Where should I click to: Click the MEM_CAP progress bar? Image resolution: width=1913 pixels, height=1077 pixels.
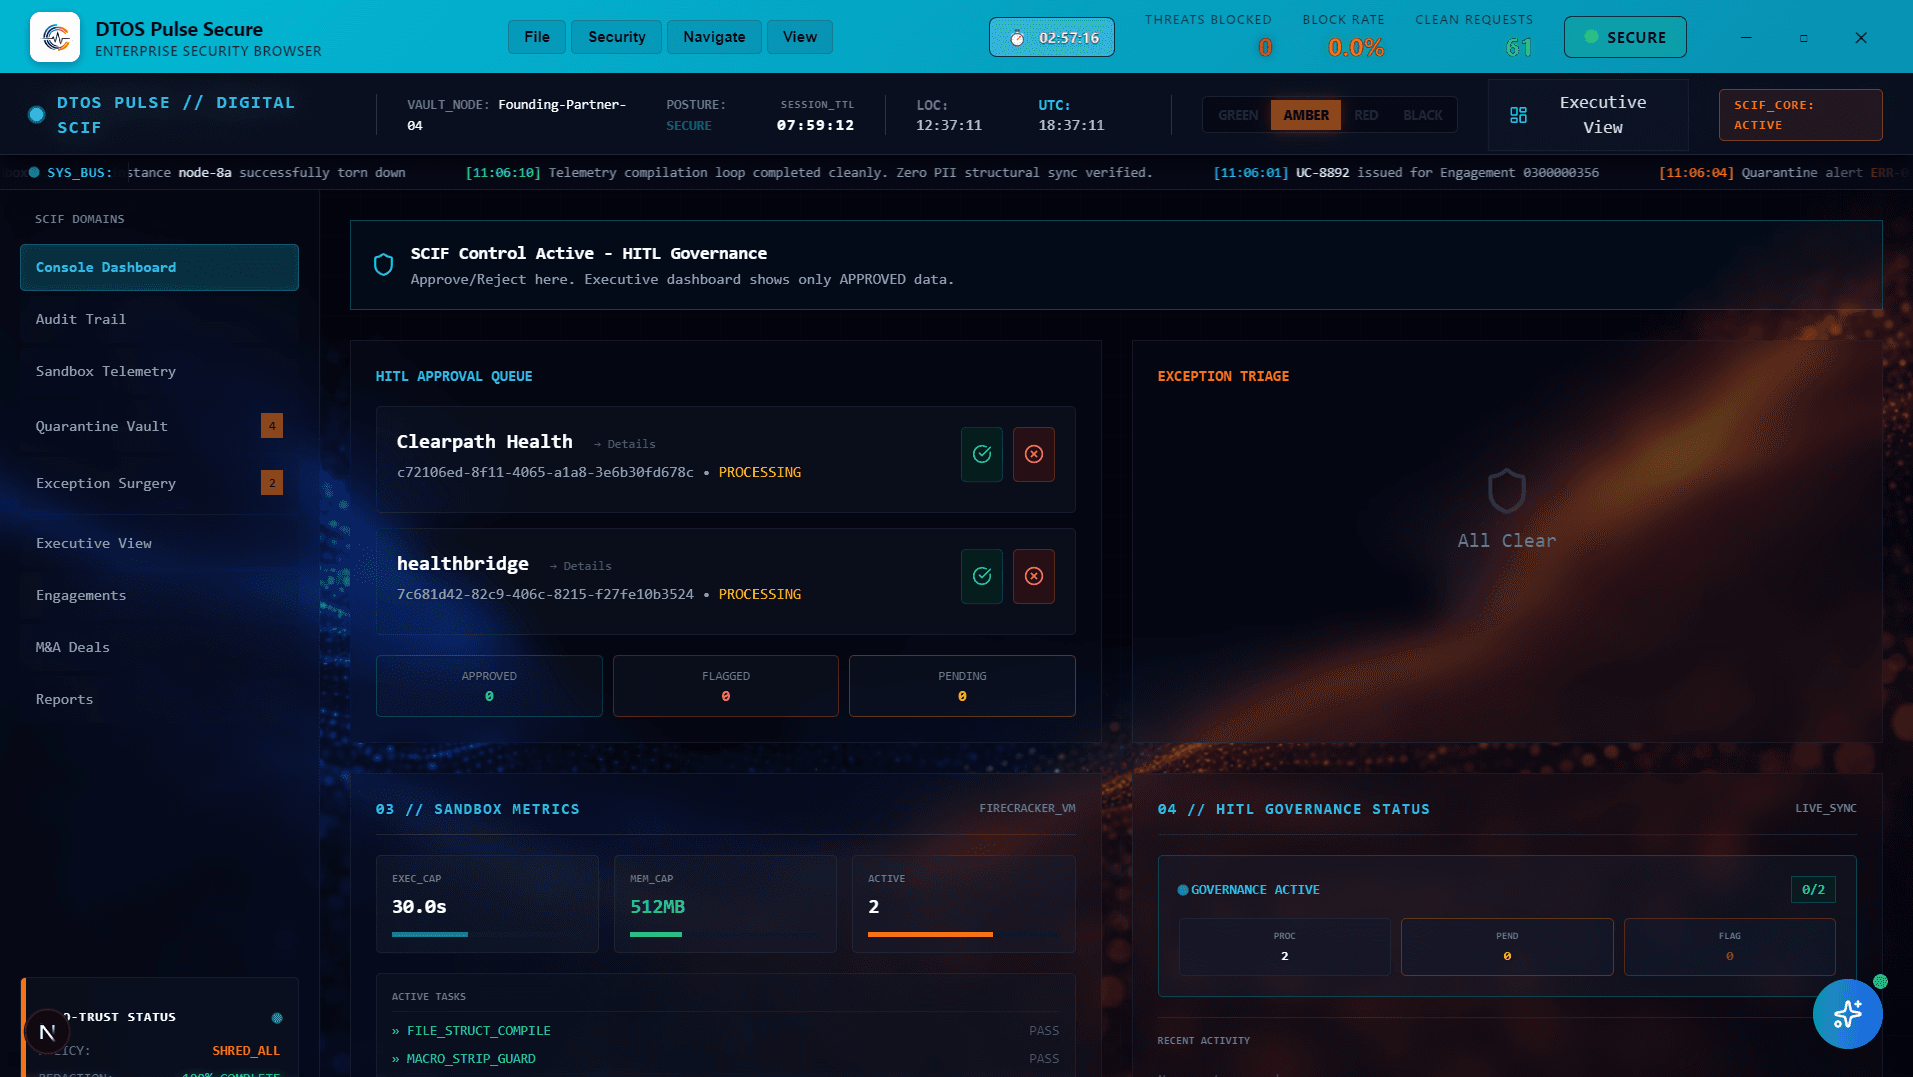(x=725, y=934)
